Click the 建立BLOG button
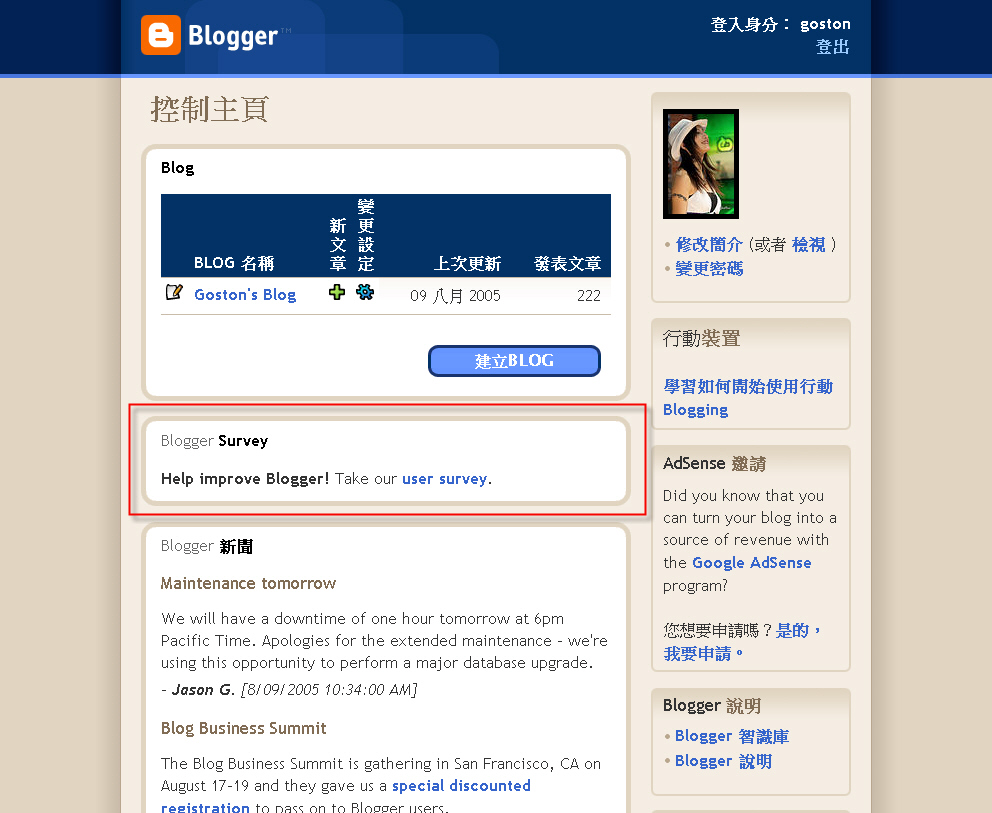The height and width of the screenshot is (813, 992). coord(514,361)
